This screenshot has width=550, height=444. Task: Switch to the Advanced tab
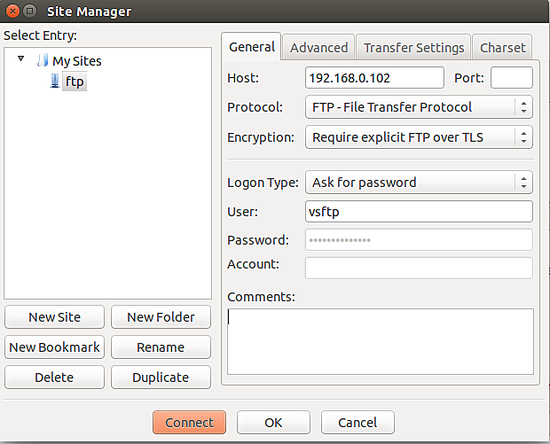(x=319, y=47)
